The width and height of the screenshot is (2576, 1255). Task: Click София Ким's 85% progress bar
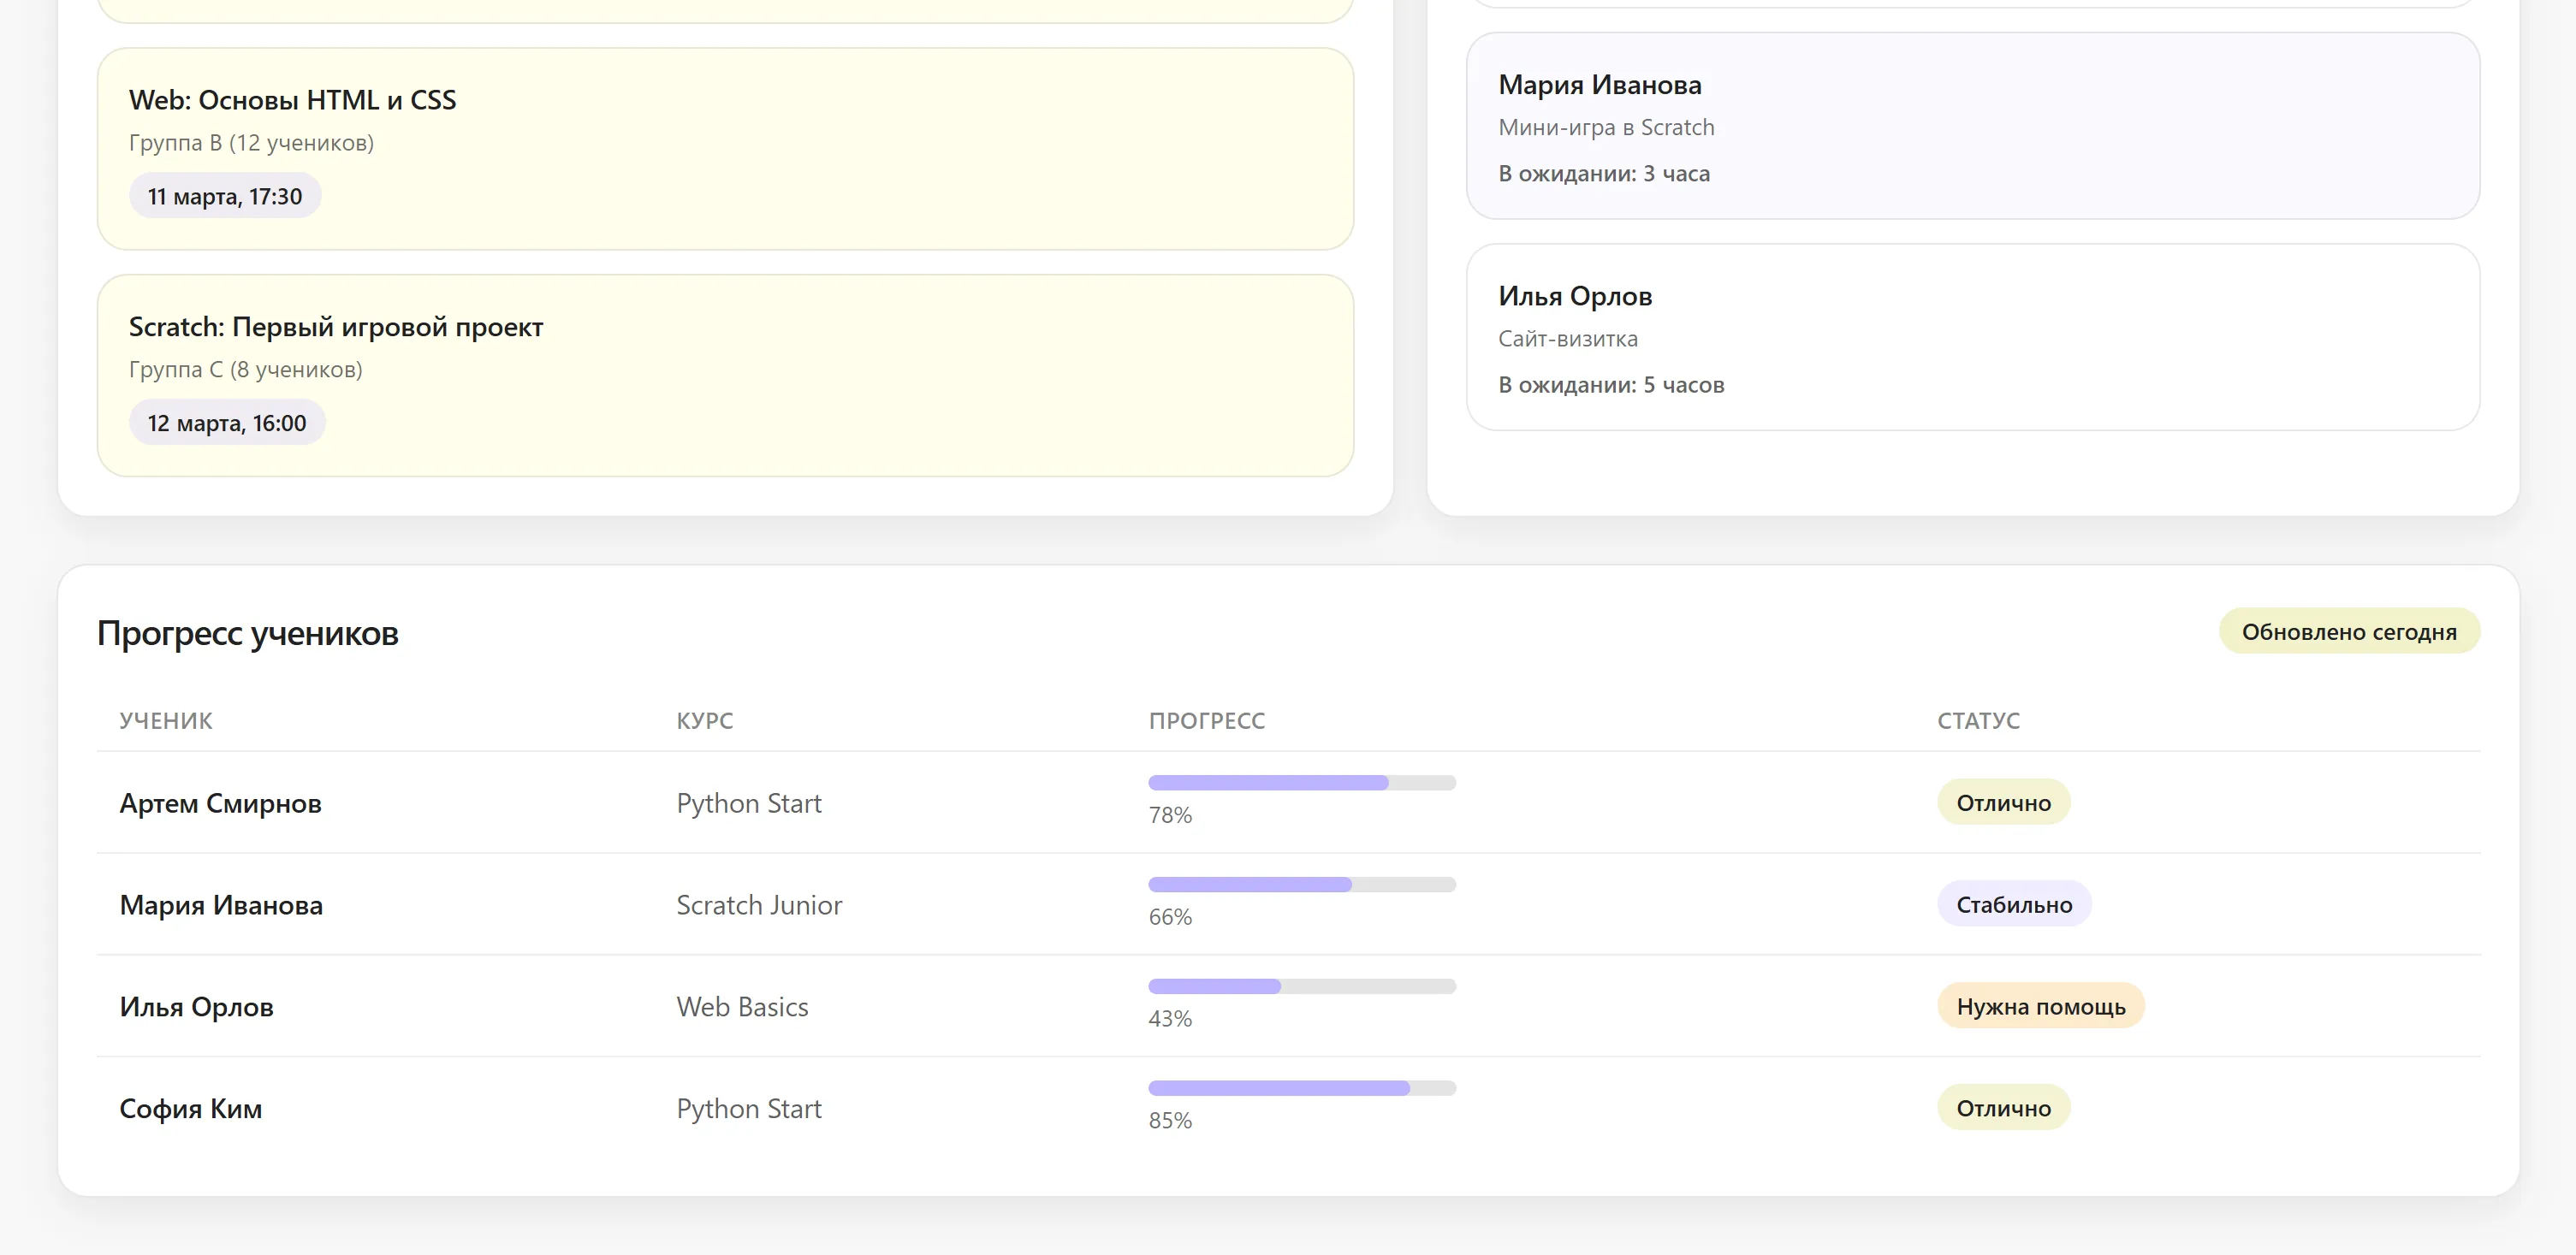click(1302, 1089)
